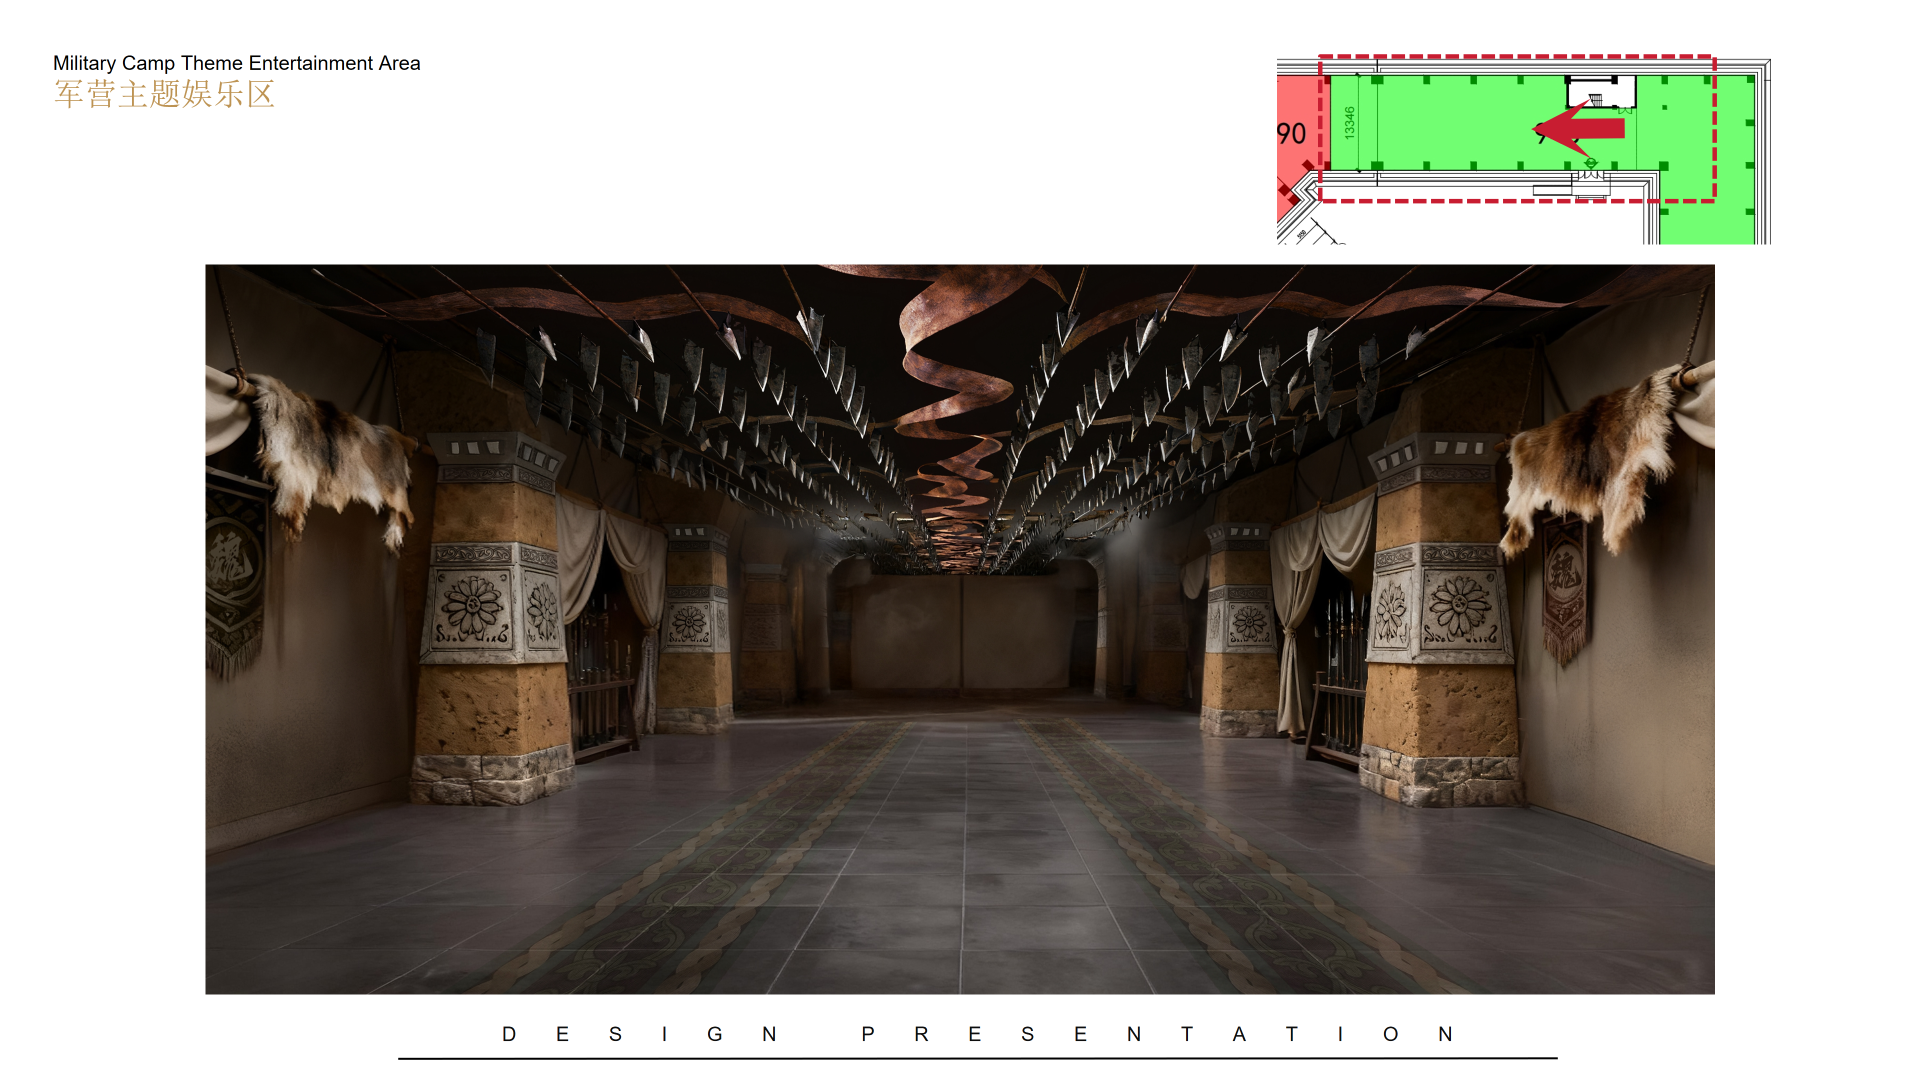Select the Chinese subtitle 军营主题娱乐区
1920x1080 pixels.
(164, 95)
